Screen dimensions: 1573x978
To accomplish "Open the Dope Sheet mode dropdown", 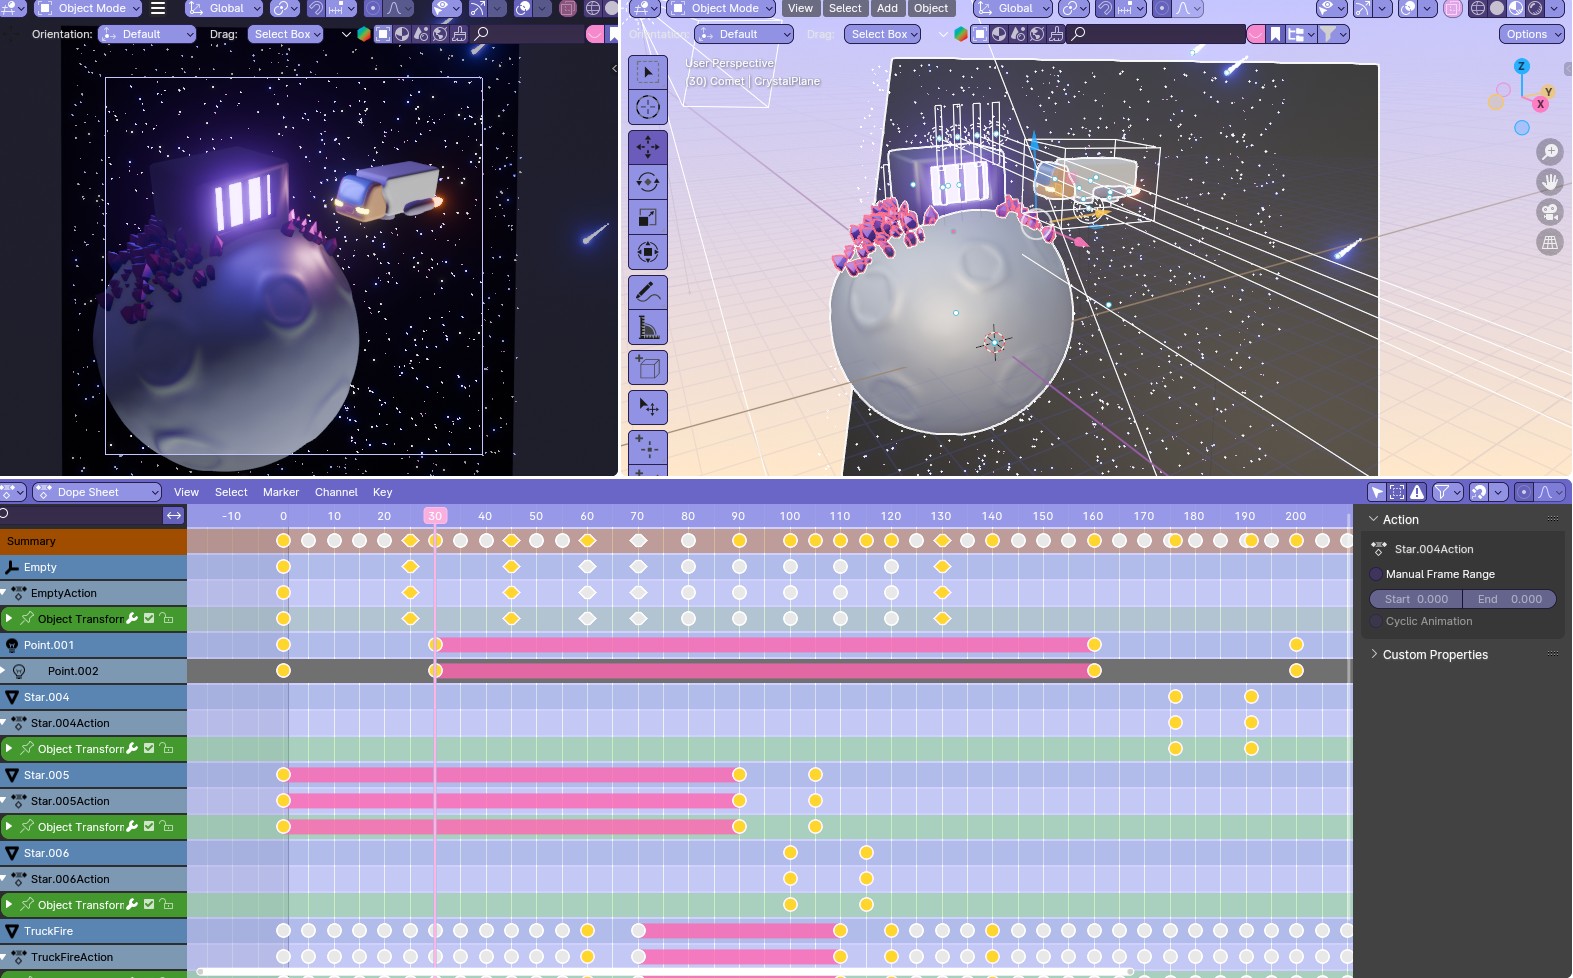I will [x=97, y=492].
